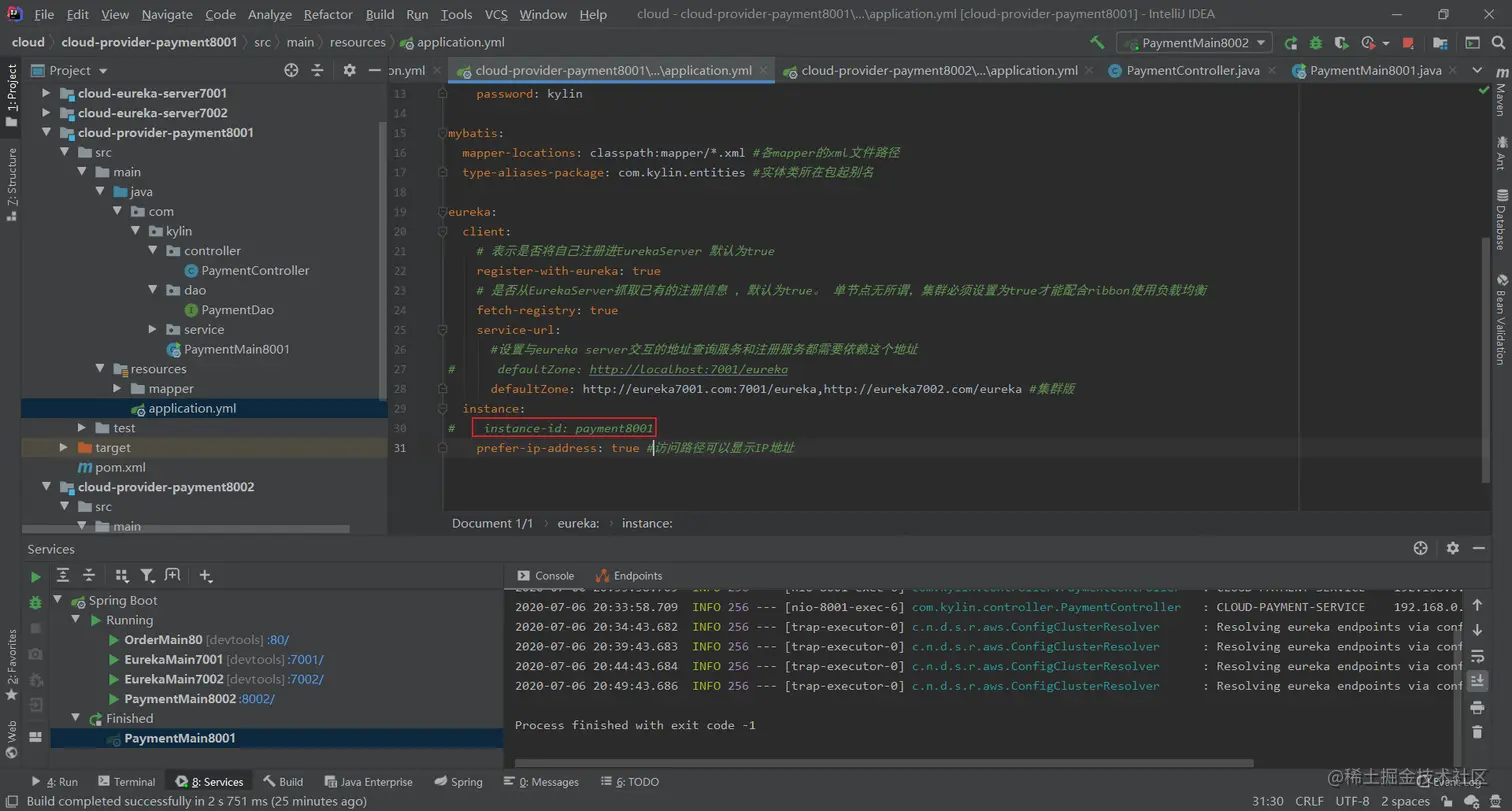
Task: Click Expand All in Services toolbar
Action: click(x=62, y=575)
